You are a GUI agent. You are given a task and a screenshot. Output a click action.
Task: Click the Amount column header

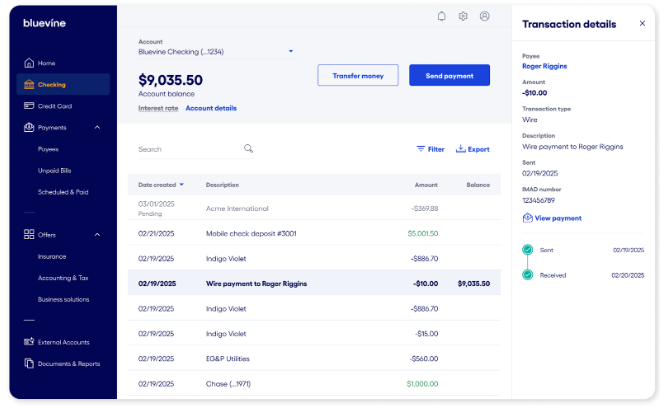pos(426,185)
